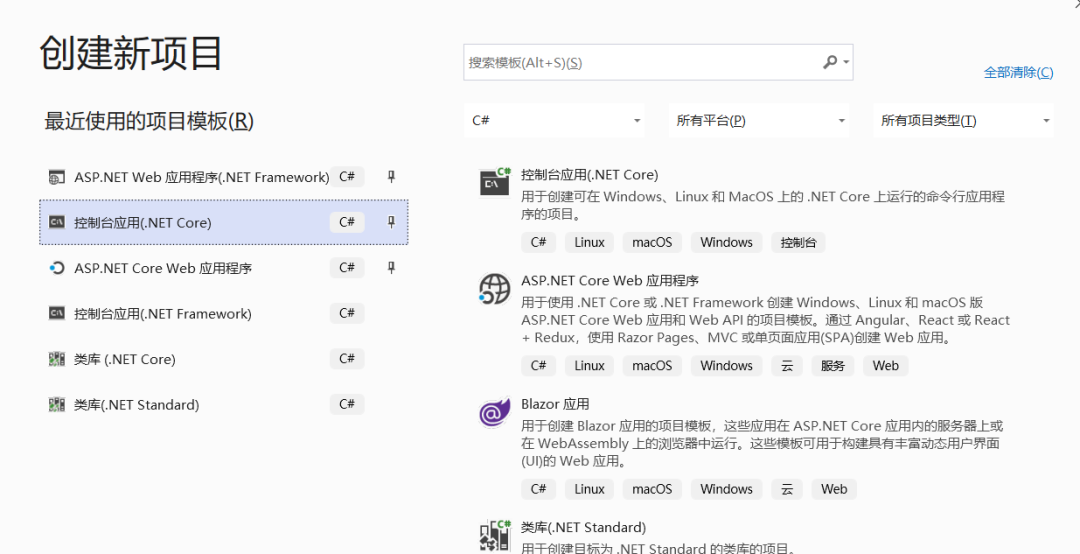Choose 类库(.NET Standard) title in results
The image size is (1080, 554).
583,528
